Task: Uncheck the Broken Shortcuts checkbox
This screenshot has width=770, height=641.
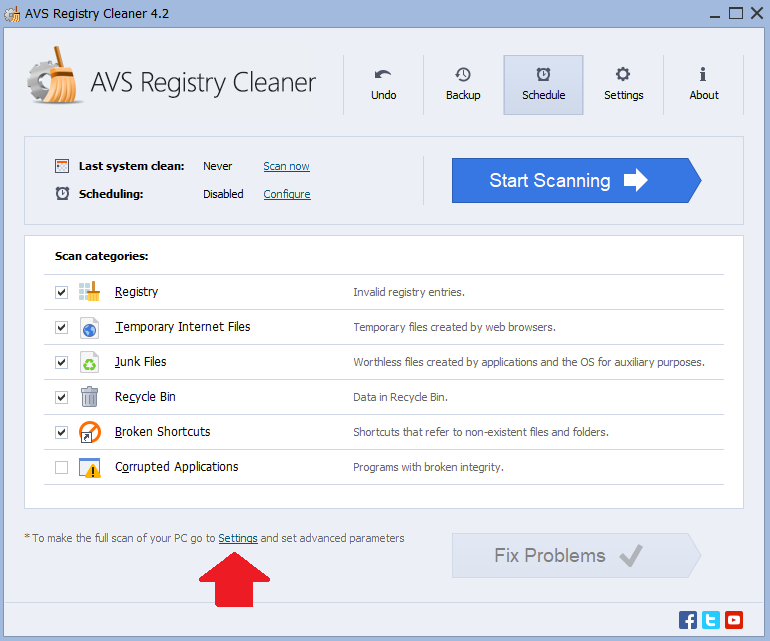Action: 61,432
